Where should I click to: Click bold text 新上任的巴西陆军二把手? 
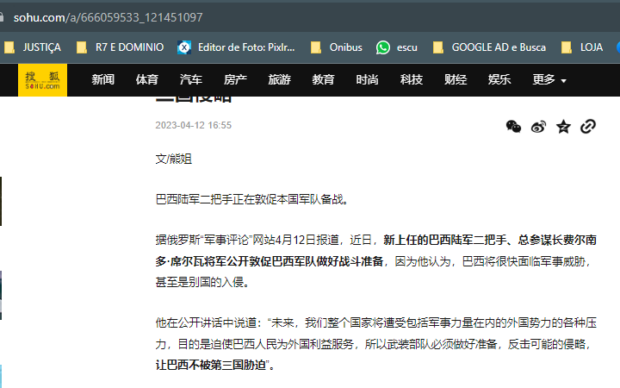point(445,240)
